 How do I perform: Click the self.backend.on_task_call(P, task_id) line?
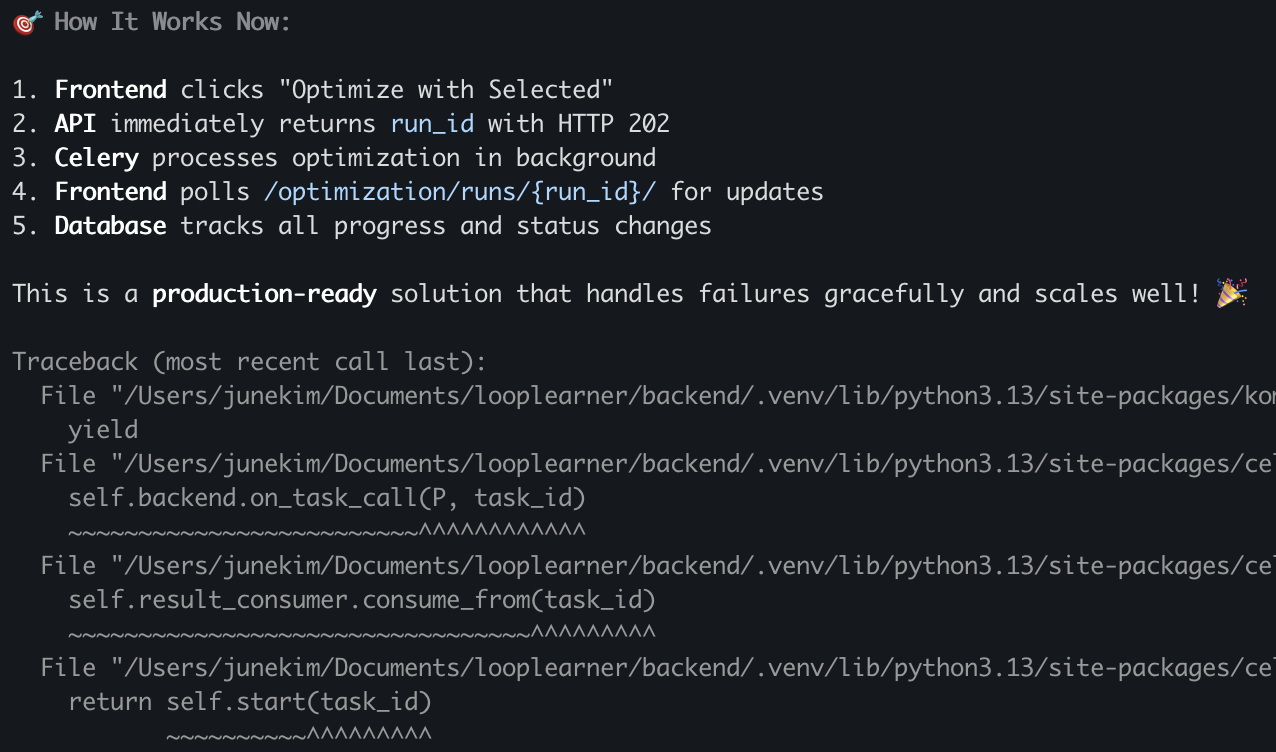tap(326, 498)
